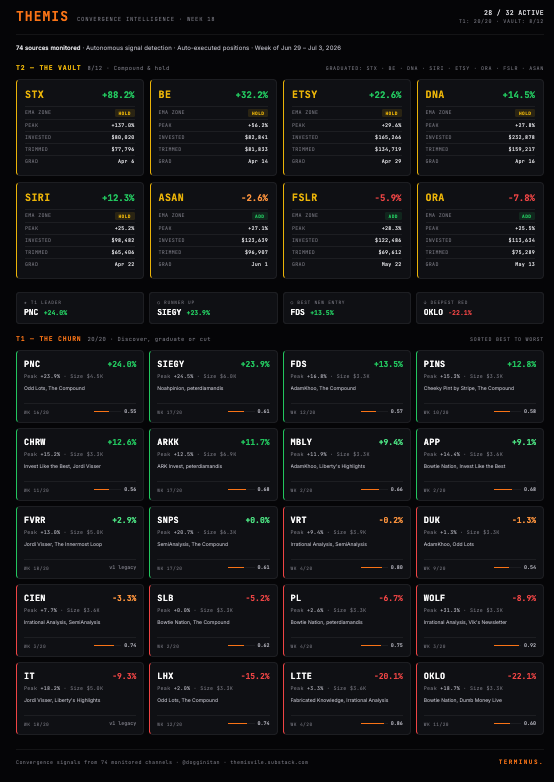The width and height of the screenshot is (554, 782).
Task: Click the LHX -15.2% return value
Action: click(255, 676)
